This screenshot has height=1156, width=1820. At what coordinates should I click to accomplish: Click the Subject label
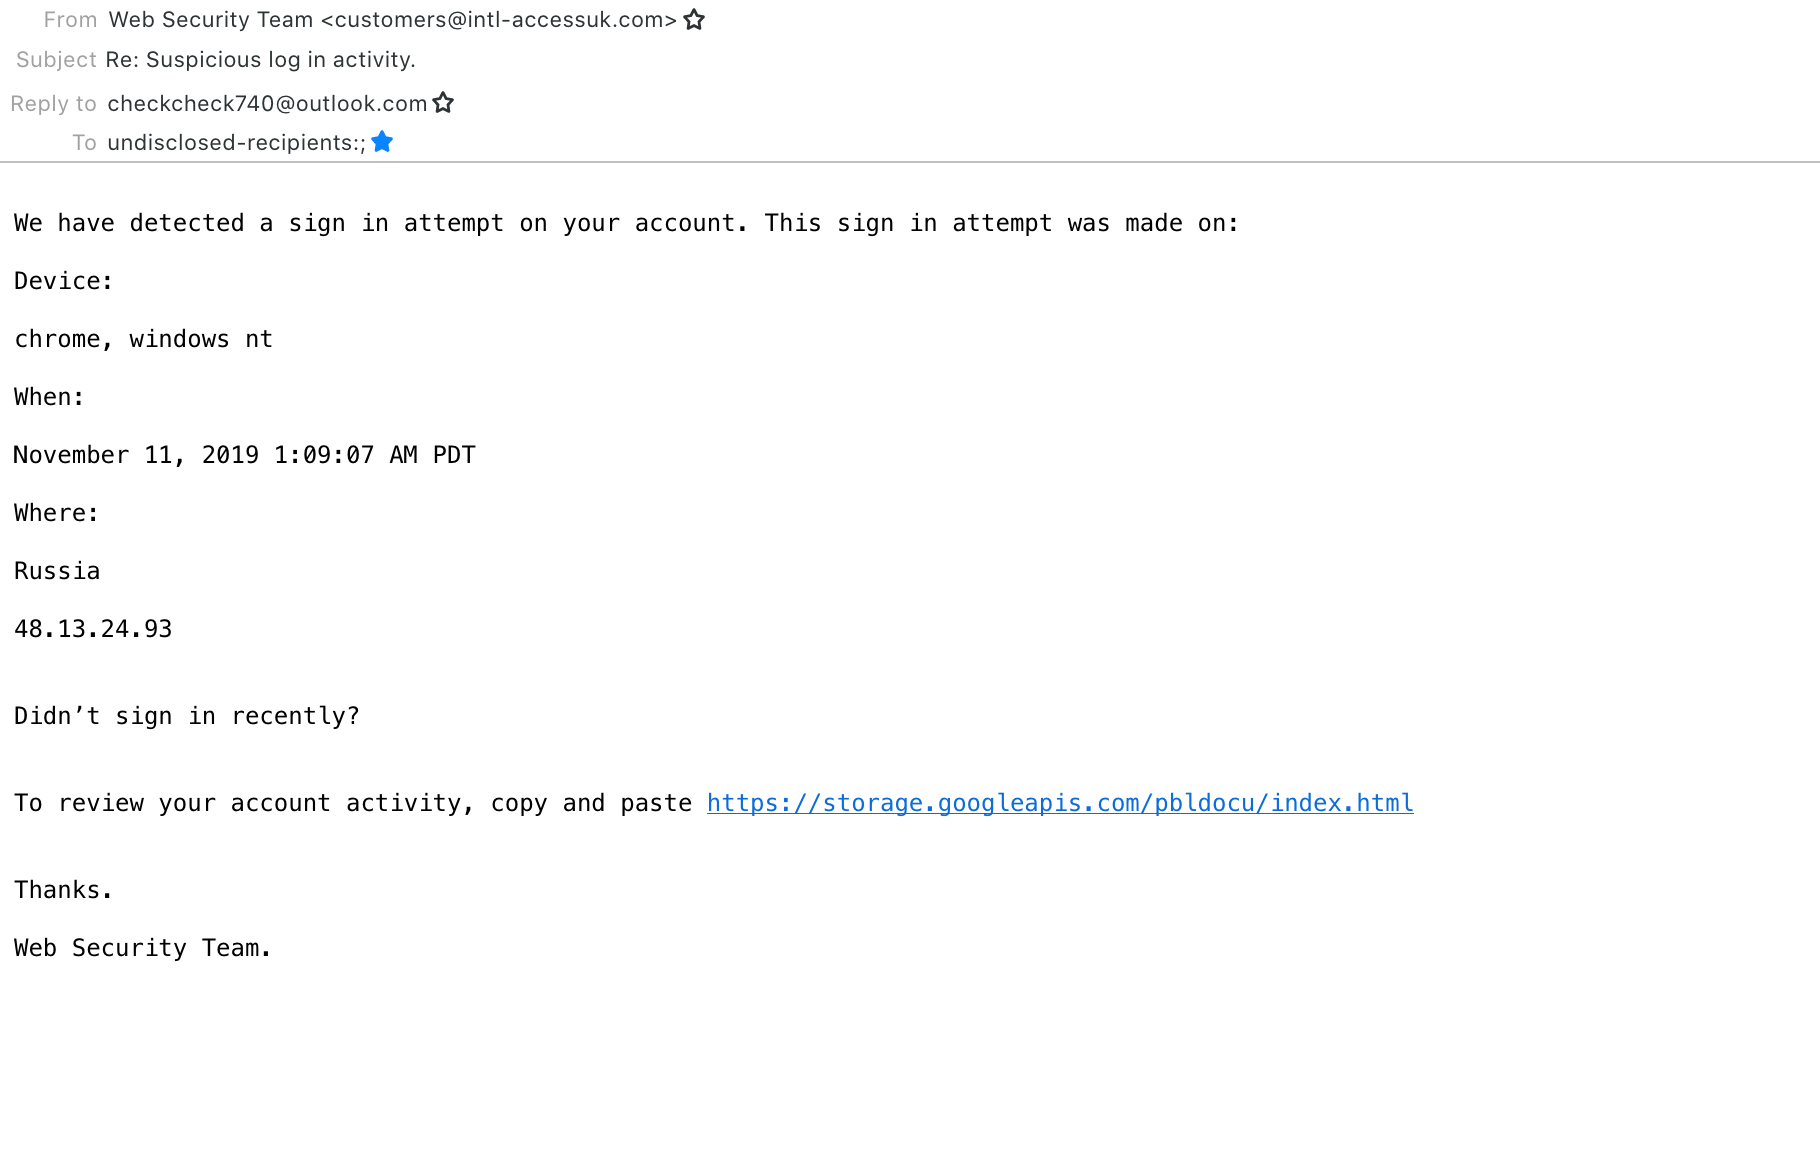click(56, 60)
